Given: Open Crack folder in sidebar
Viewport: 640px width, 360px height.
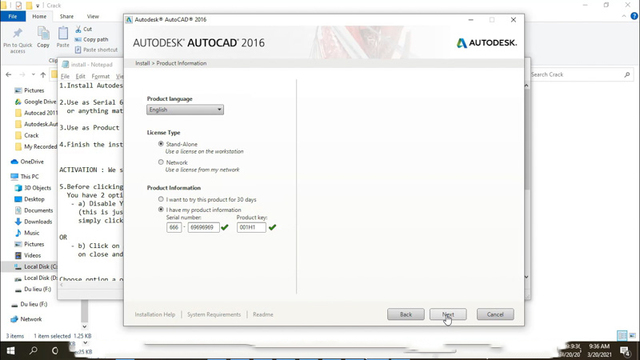Looking at the screenshot, I should point(27,135).
